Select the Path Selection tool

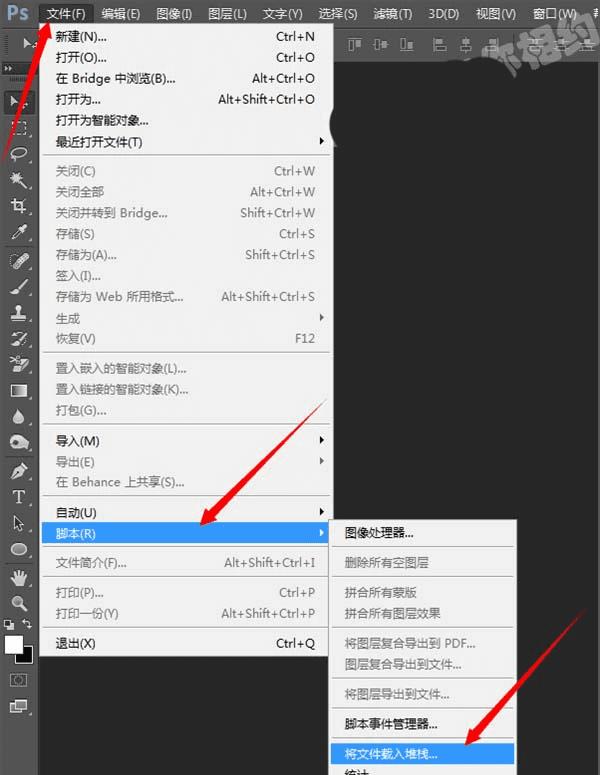pos(19,523)
